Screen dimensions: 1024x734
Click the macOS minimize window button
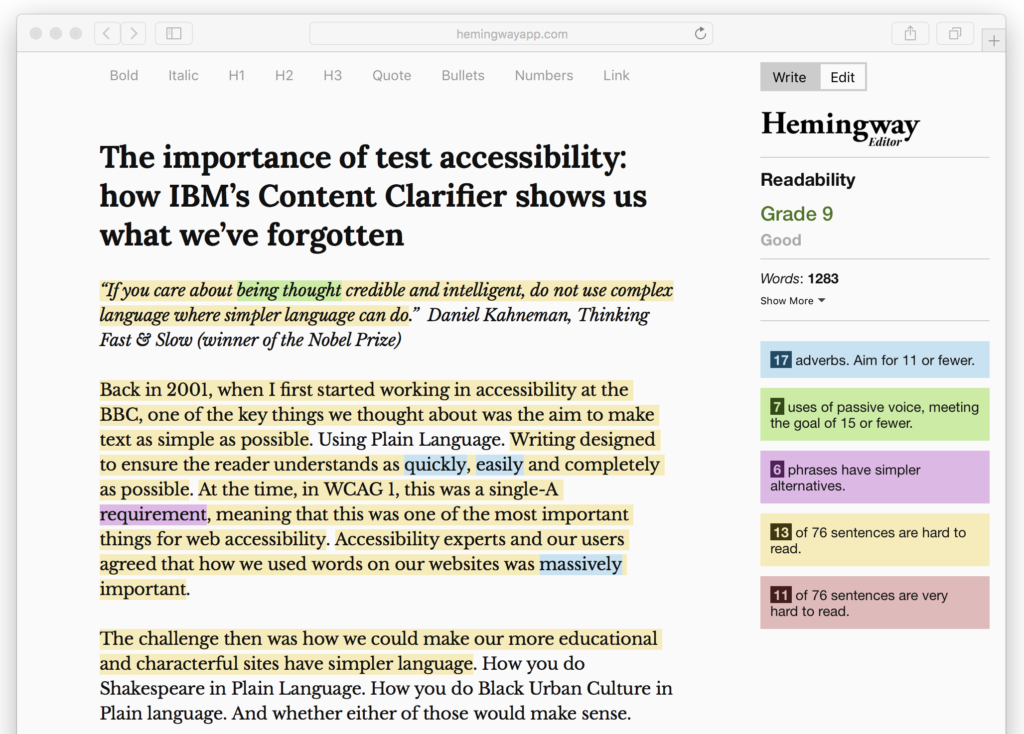tap(56, 33)
